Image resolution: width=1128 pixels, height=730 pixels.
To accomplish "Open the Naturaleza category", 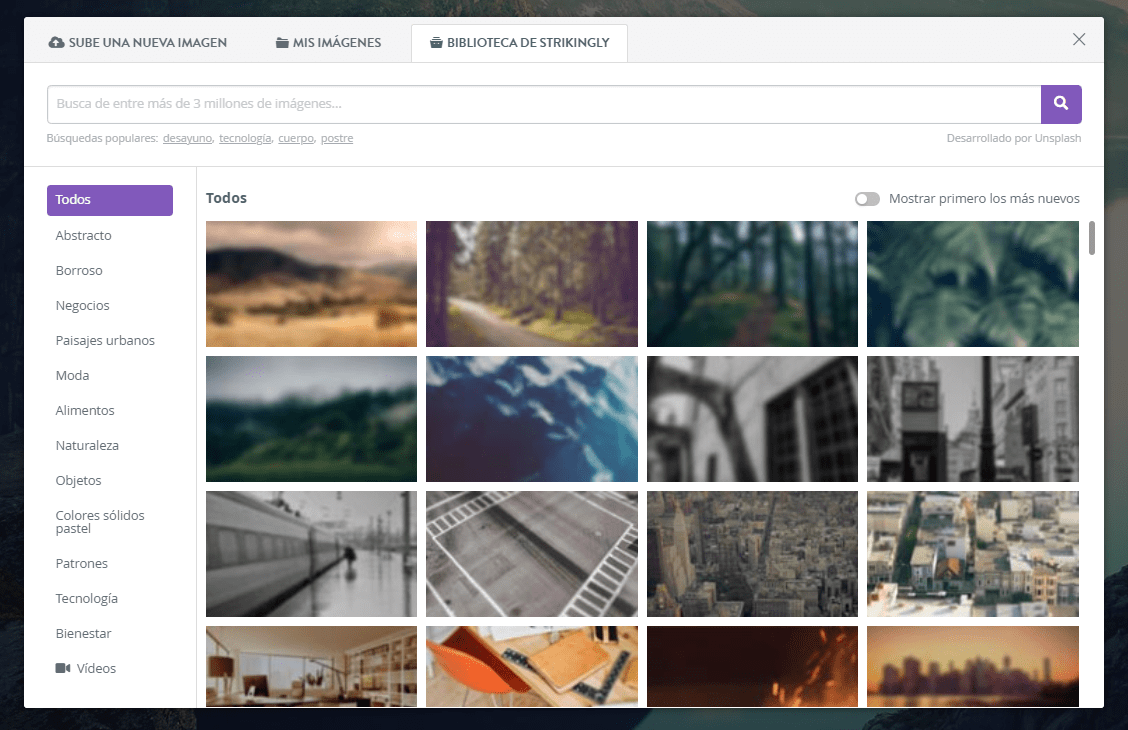I will click(x=87, y=445).
